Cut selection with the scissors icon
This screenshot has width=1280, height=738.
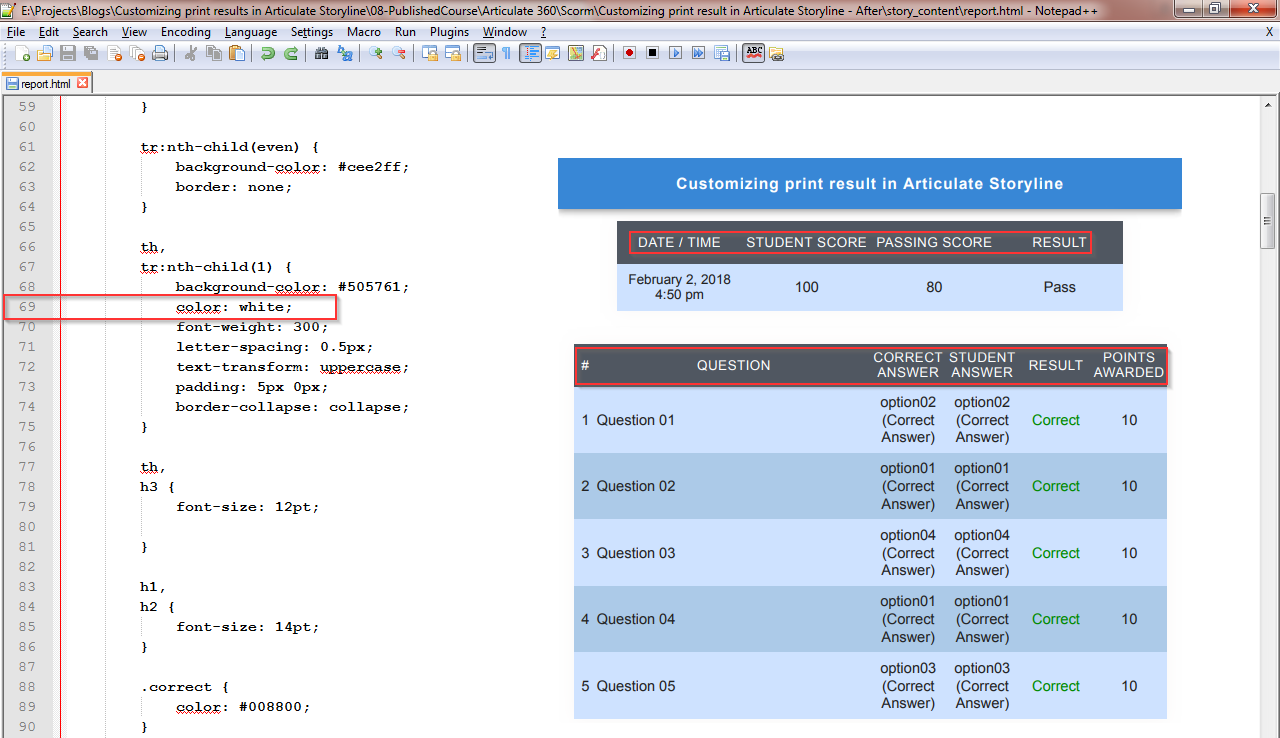pos(191,53)
